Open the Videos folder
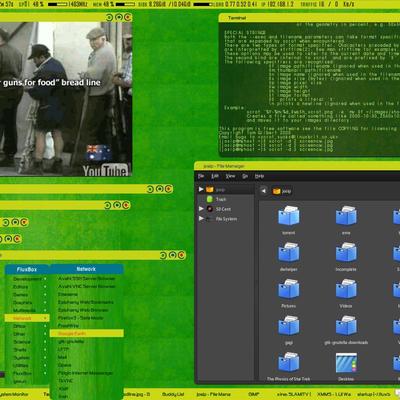400x400 pixels. point(346,293)
